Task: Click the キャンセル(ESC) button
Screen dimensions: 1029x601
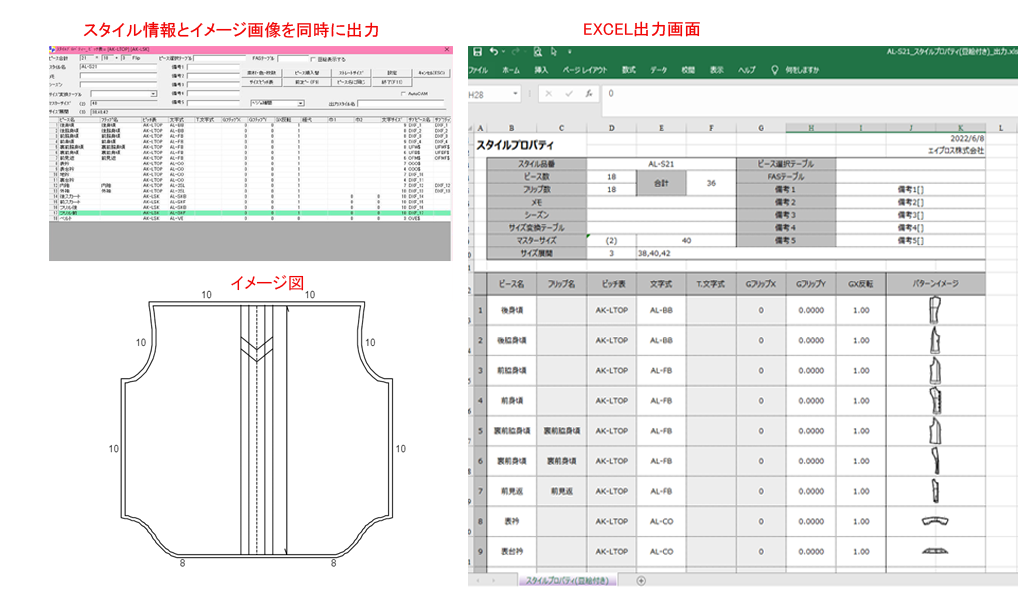Action: tap(432, 73)
